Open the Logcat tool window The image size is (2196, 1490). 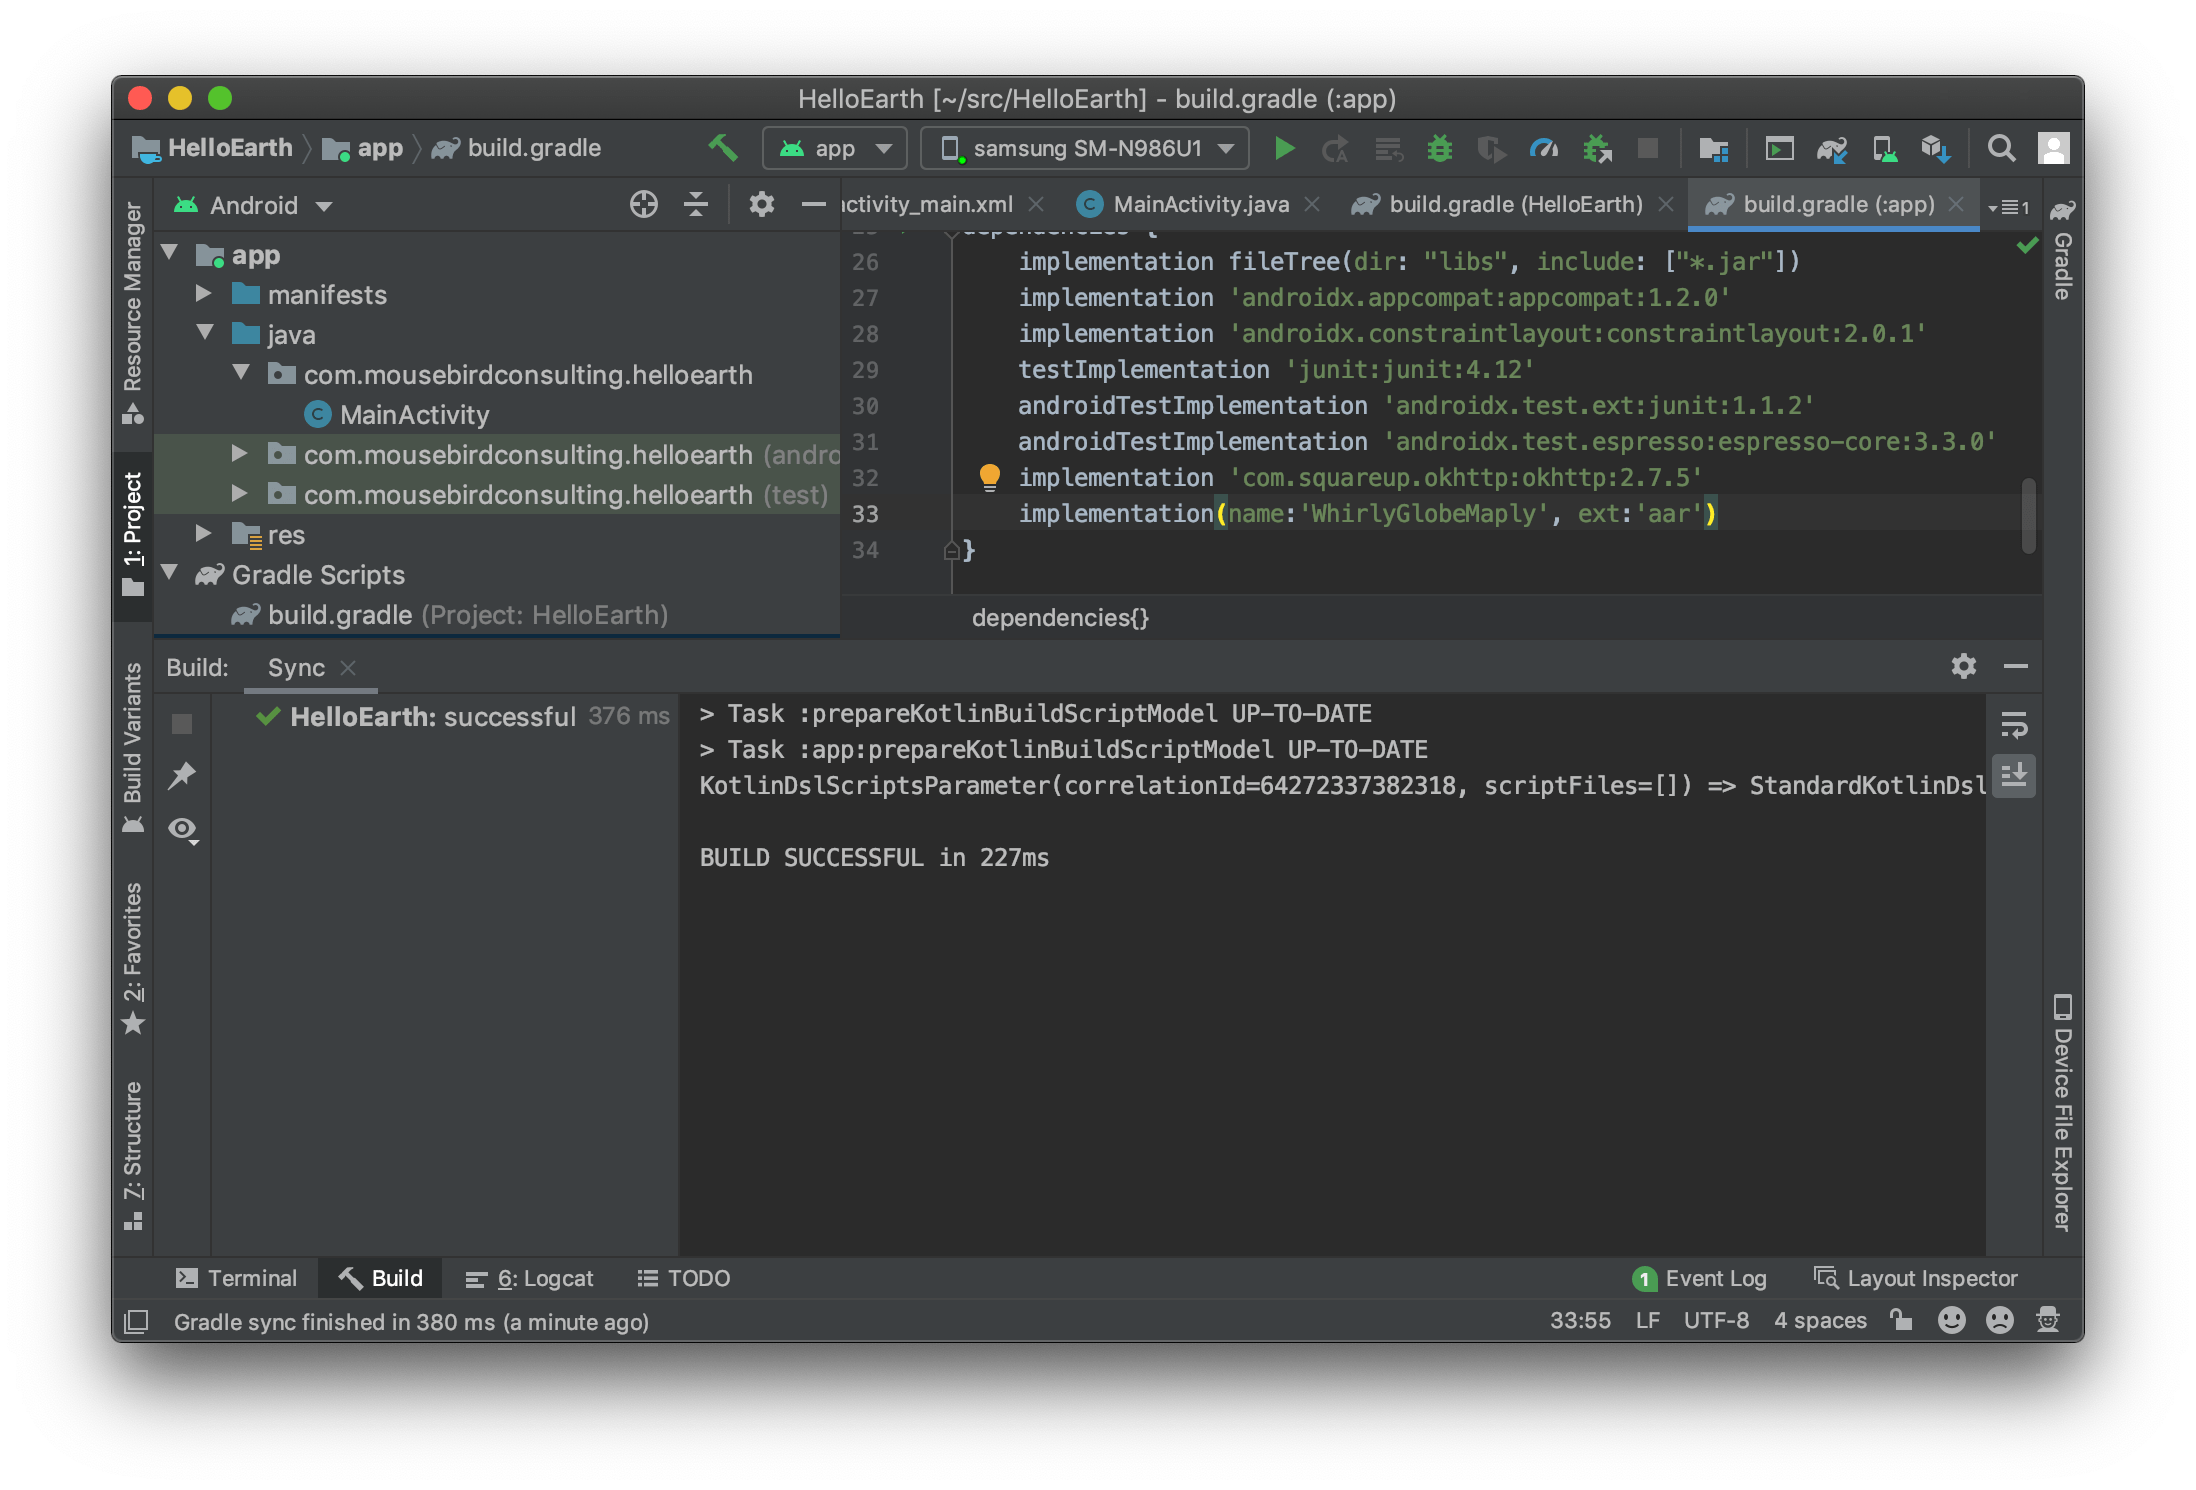[x=530, y=1278]
